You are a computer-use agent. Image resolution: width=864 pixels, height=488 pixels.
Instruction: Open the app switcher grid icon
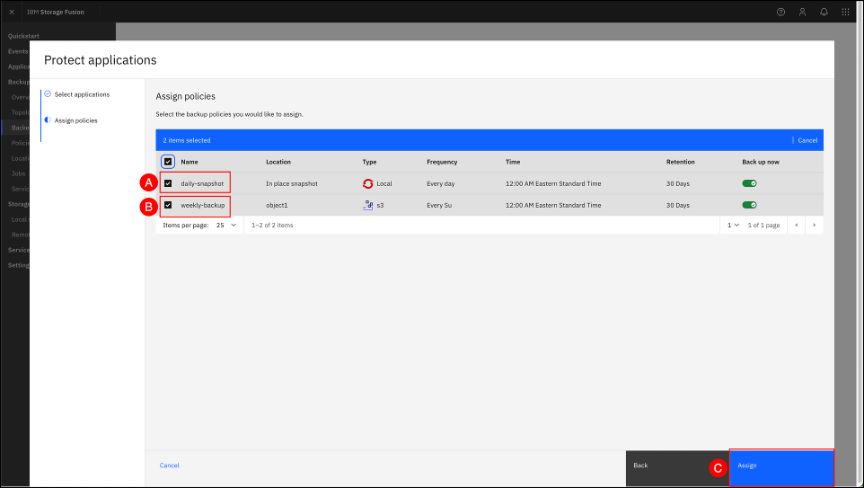[846, 11]
